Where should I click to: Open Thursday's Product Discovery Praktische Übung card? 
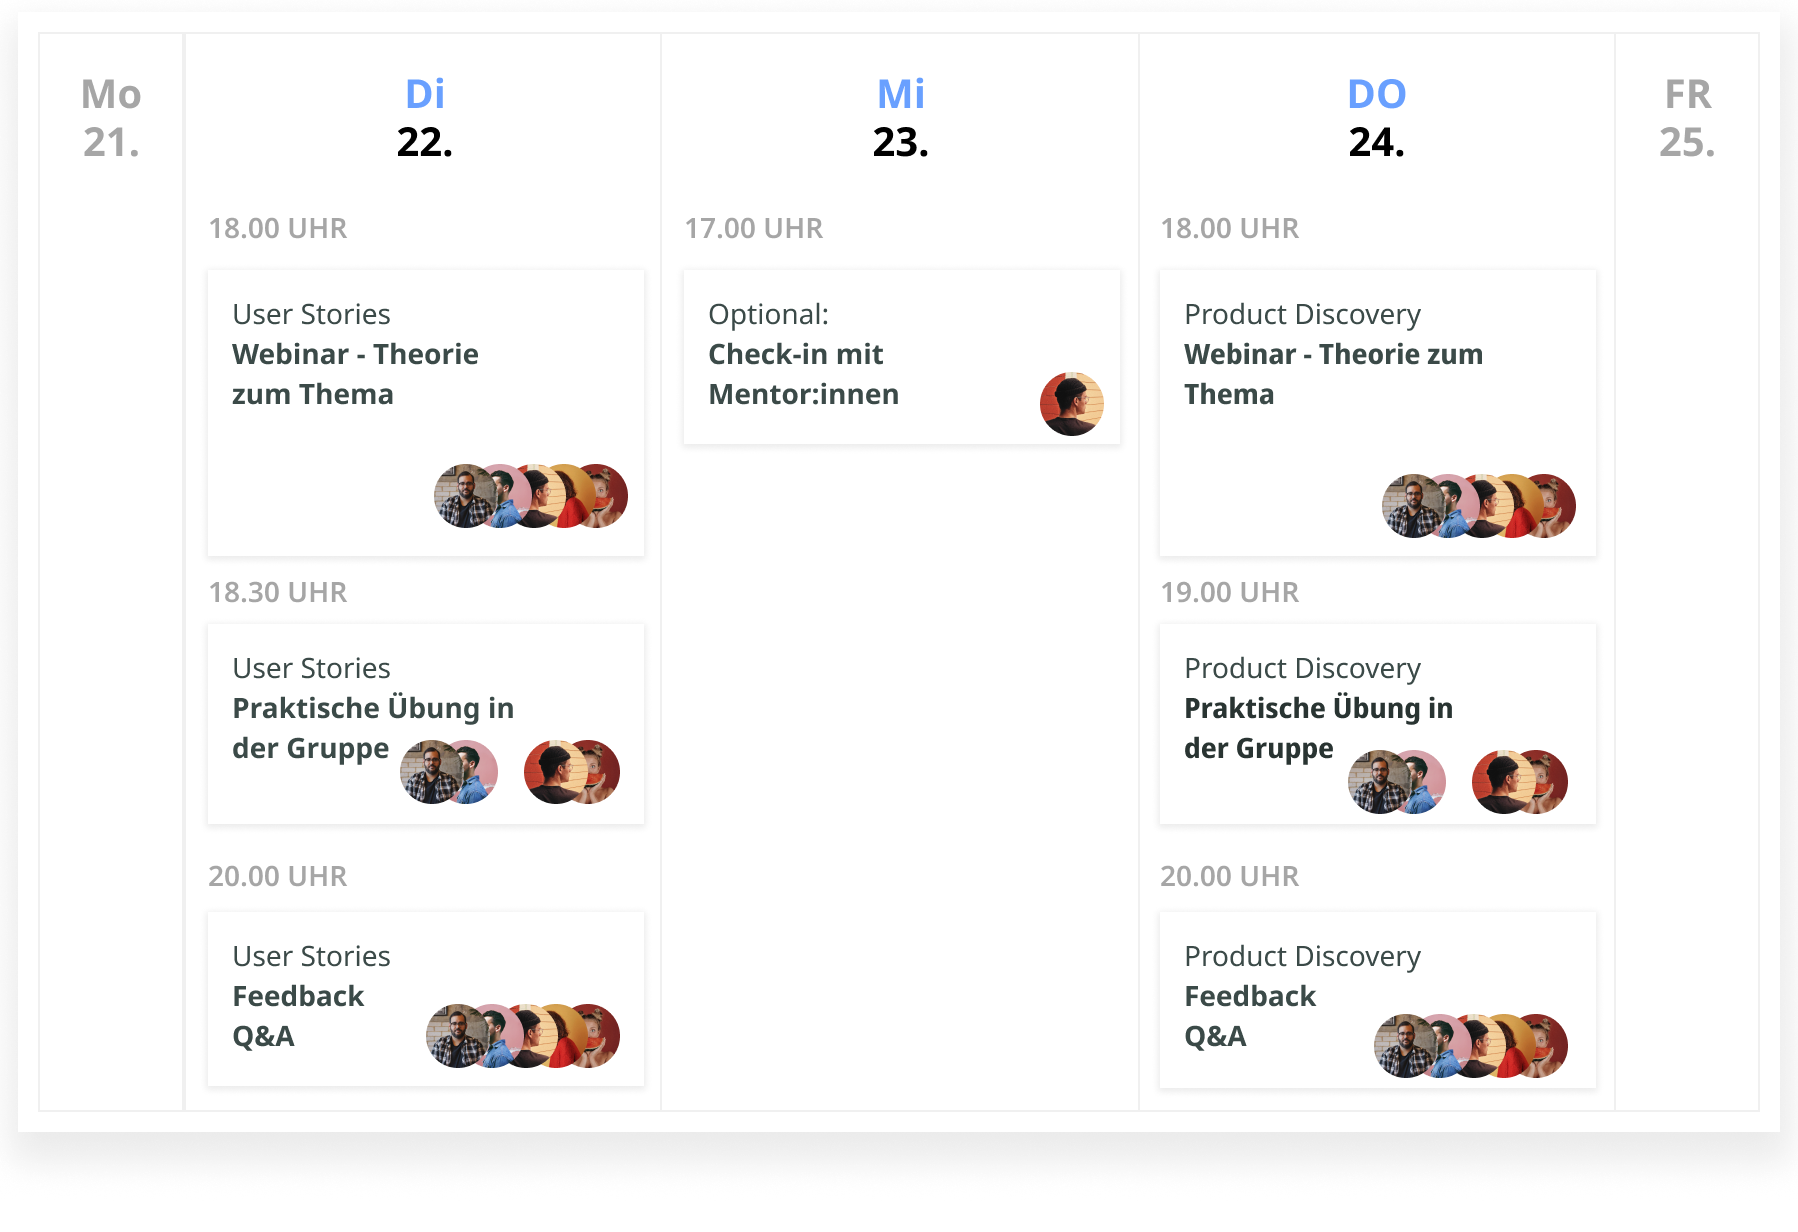1378,724
